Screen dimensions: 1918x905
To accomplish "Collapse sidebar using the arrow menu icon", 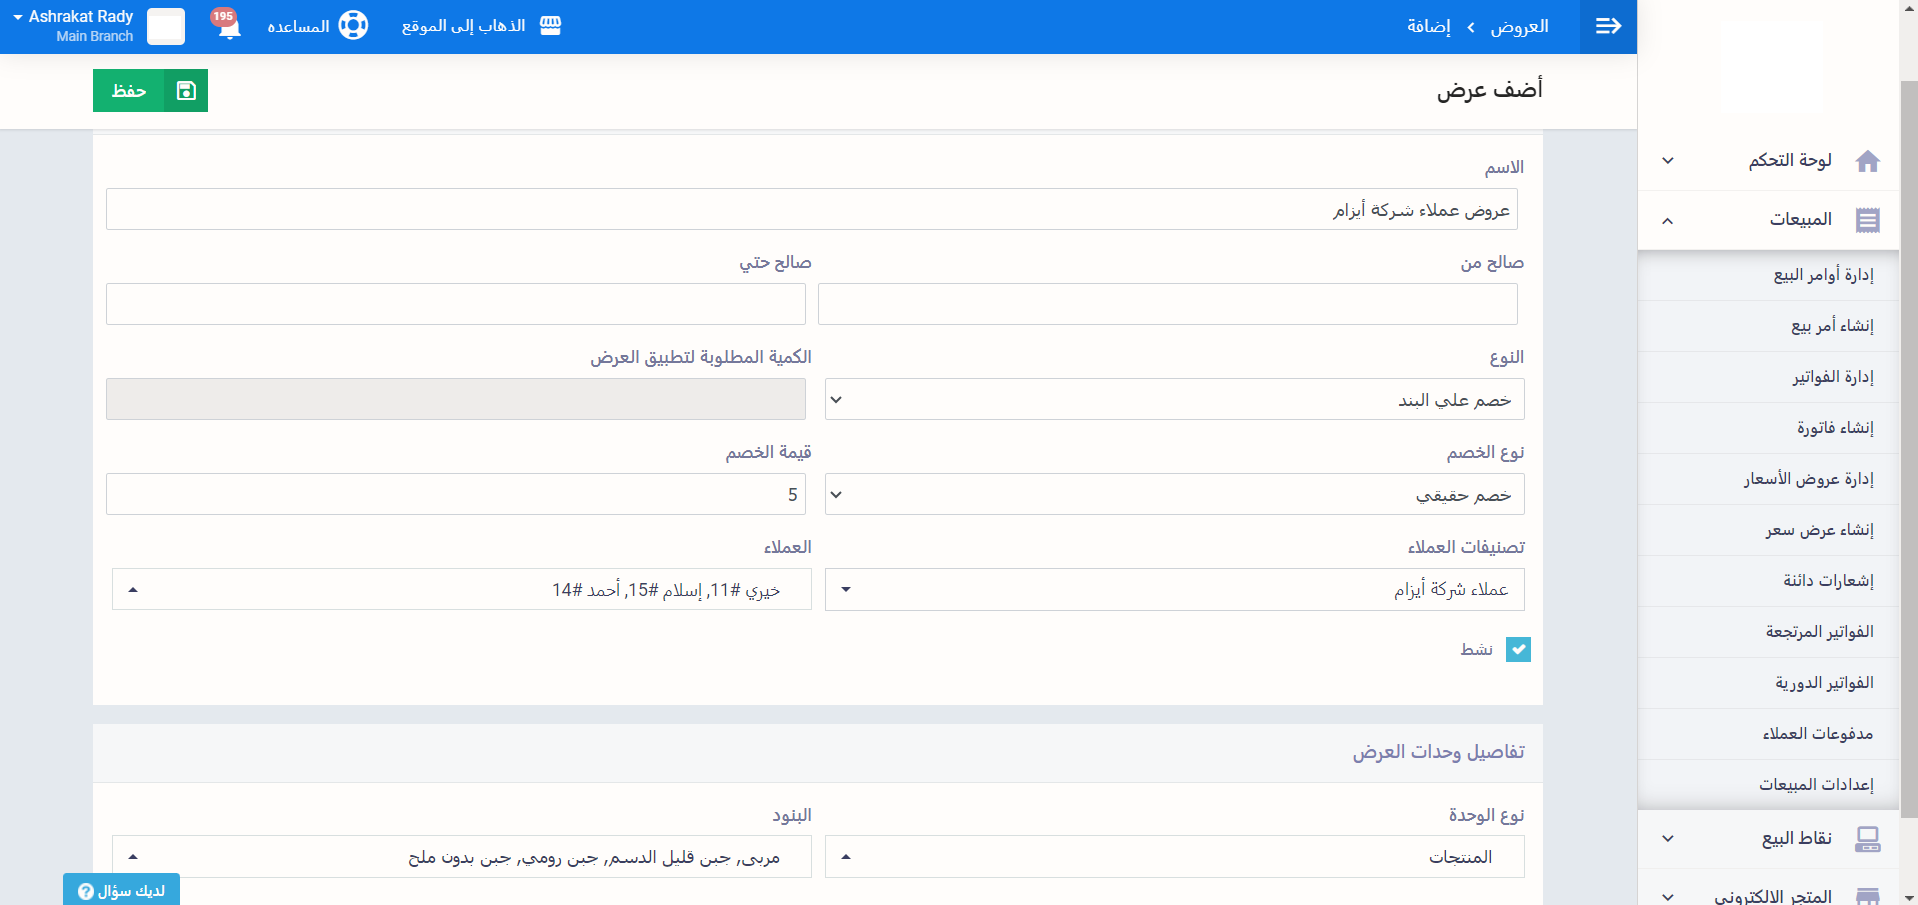I will pos(1608,26).
